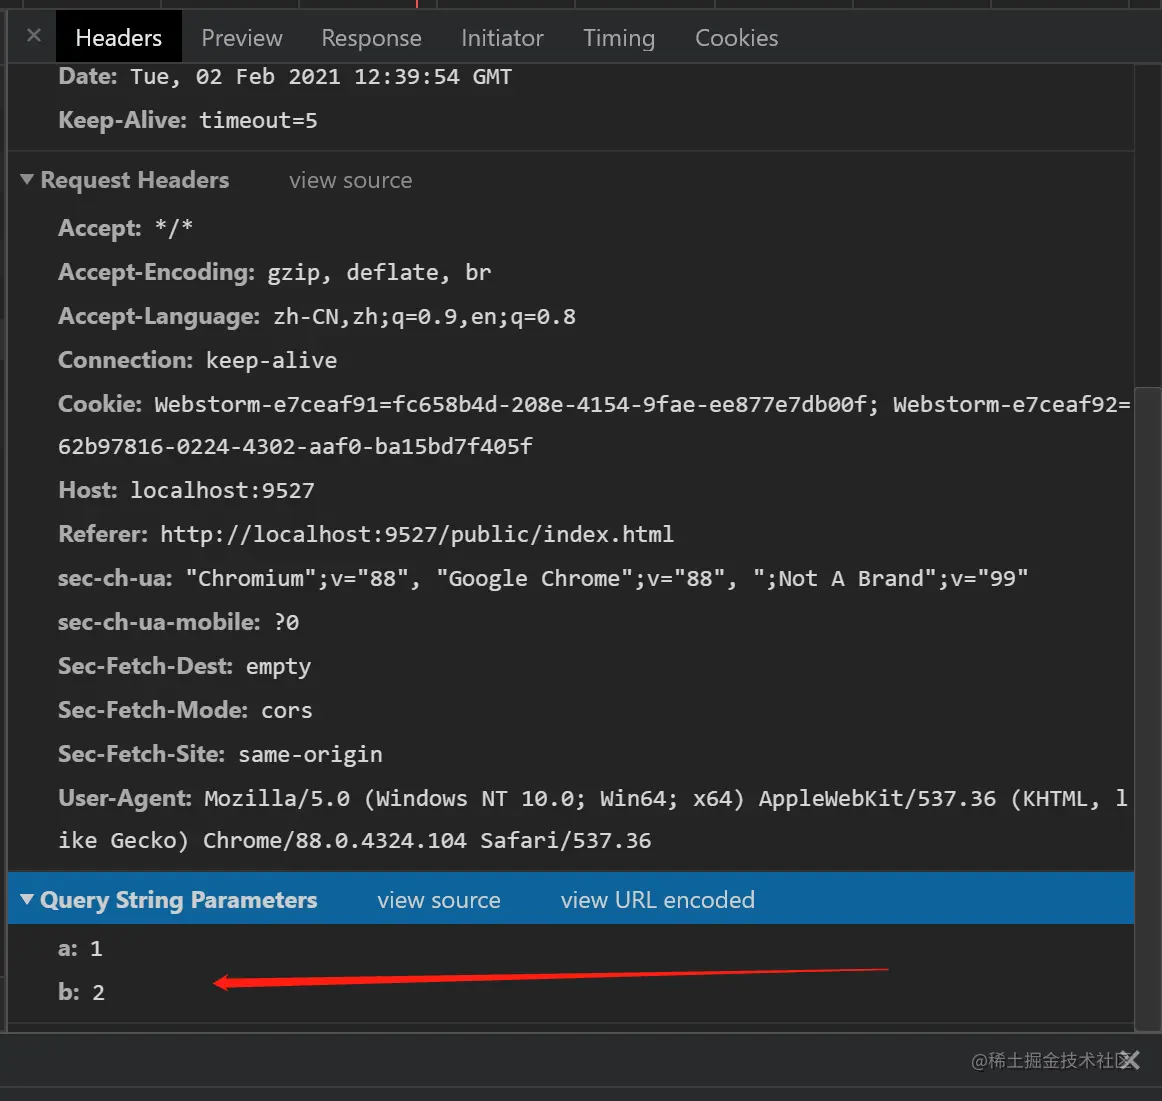The height and width of the screenshot is (1101, 1162).
Task: Open the Timing tab
Action: click(619, 38)
